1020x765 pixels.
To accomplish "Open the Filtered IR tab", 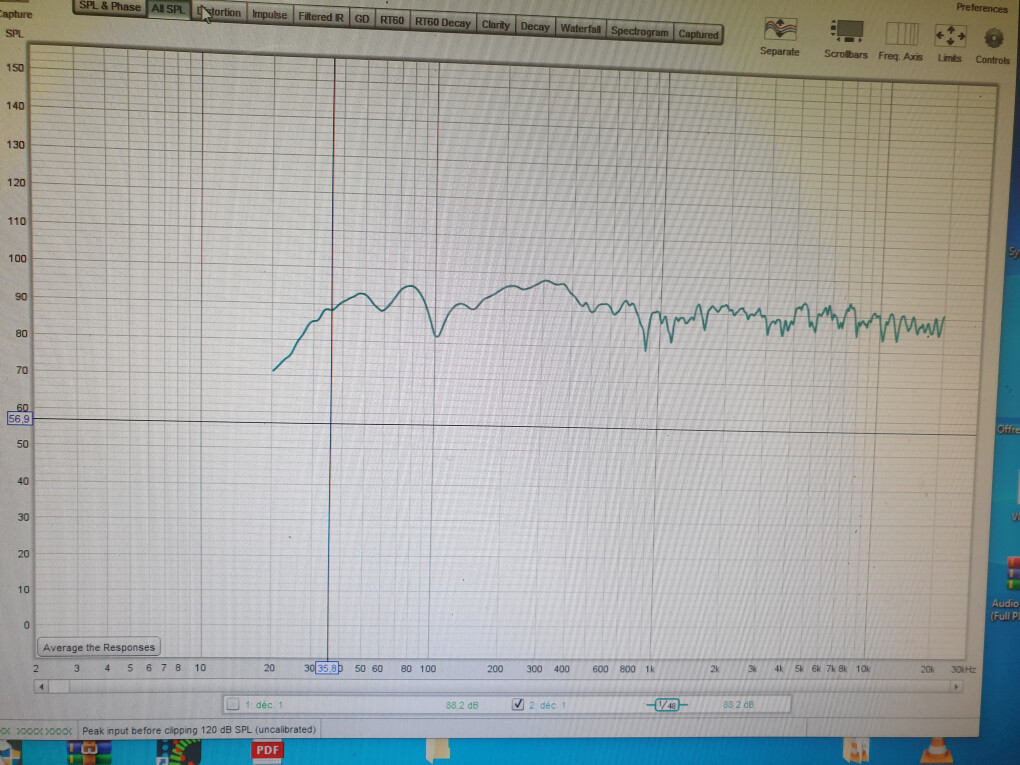I will coord(321,17).
